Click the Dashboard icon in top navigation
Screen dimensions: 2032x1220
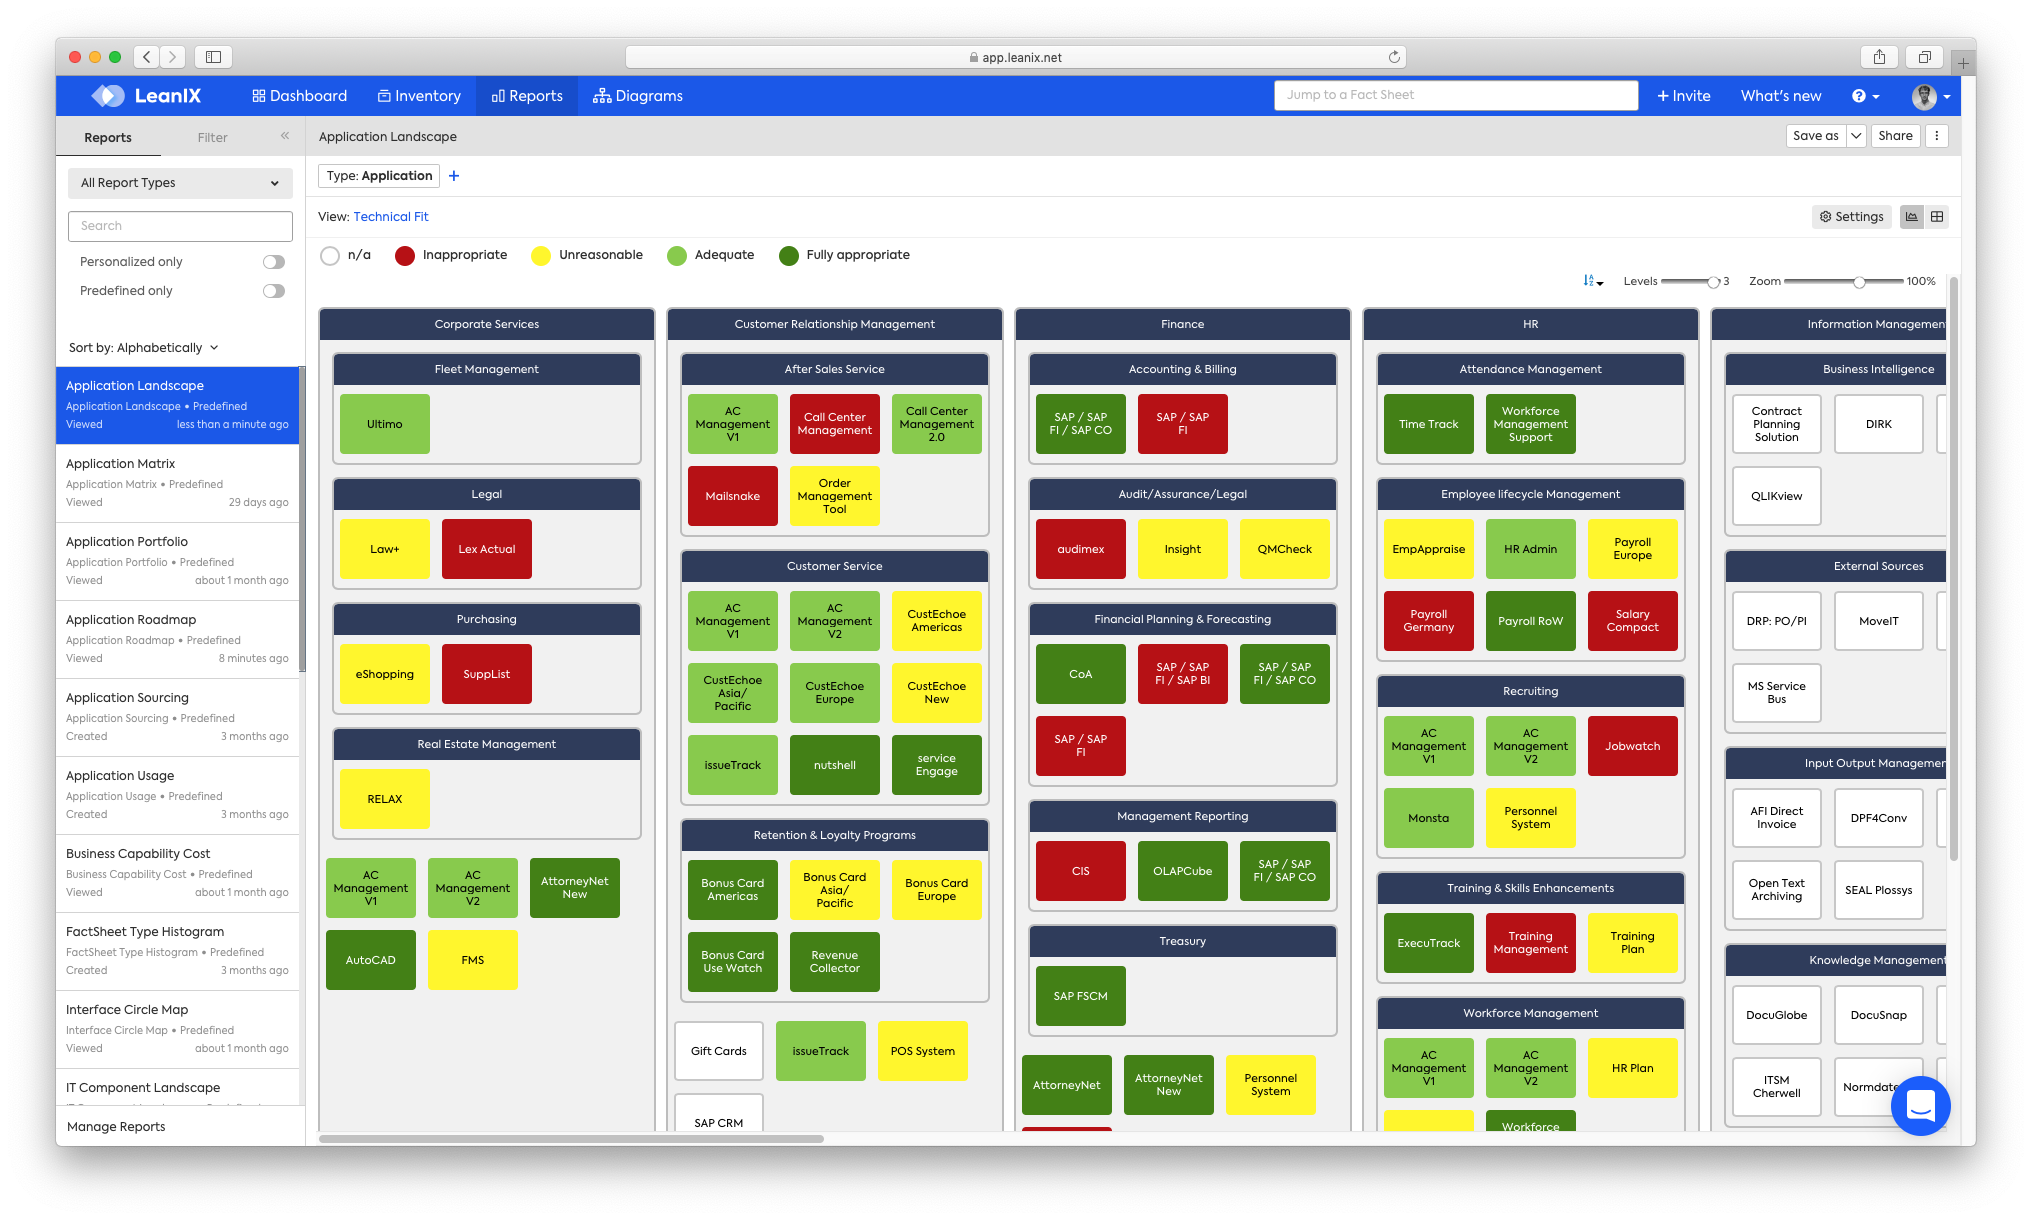[x=296, y=94]
